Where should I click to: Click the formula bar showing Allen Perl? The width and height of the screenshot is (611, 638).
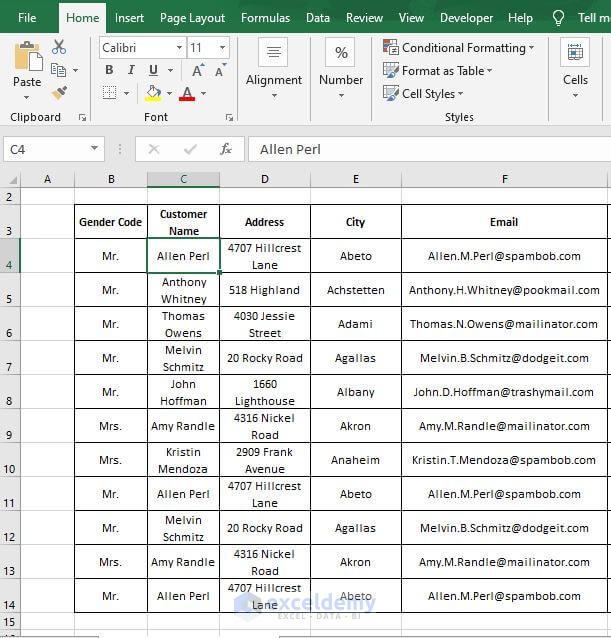[x=429, y=149]
